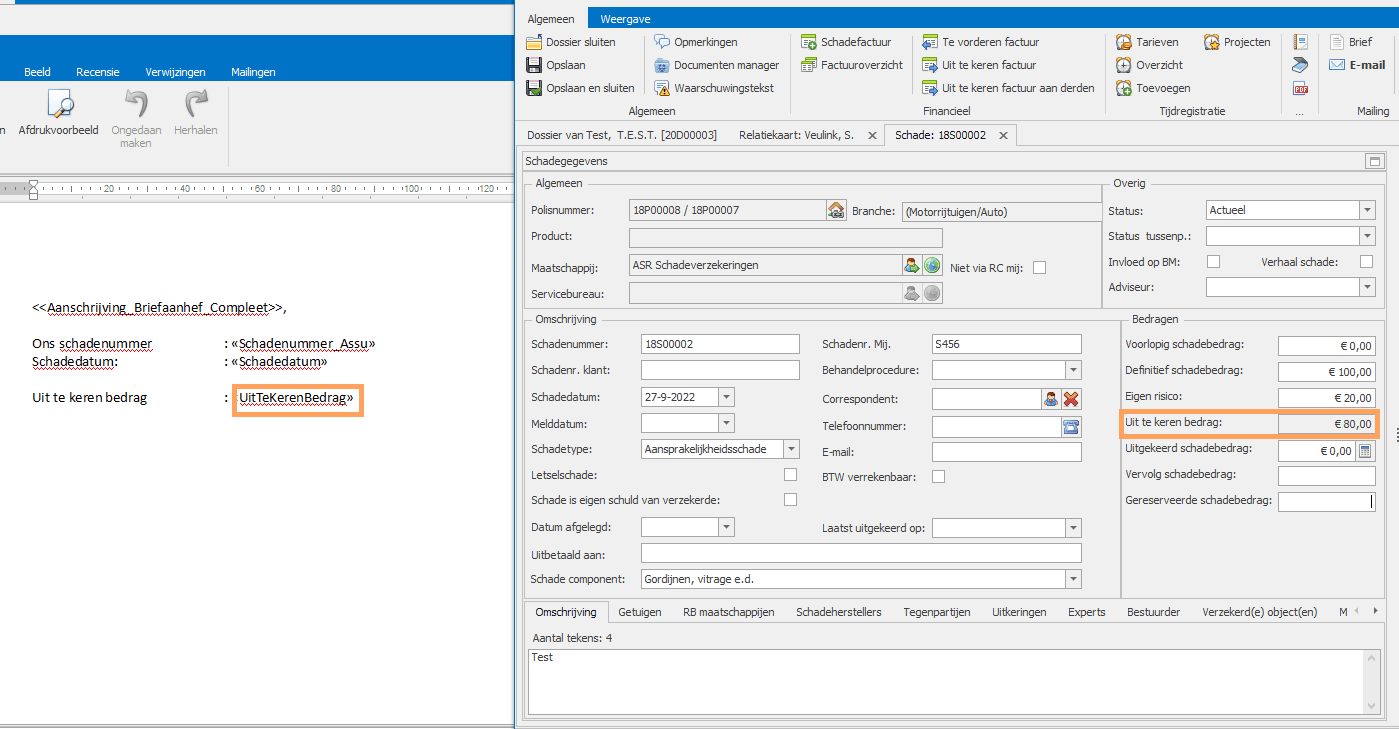
Task: Open the Tegenpartijen tab
Action: point(937,612)
